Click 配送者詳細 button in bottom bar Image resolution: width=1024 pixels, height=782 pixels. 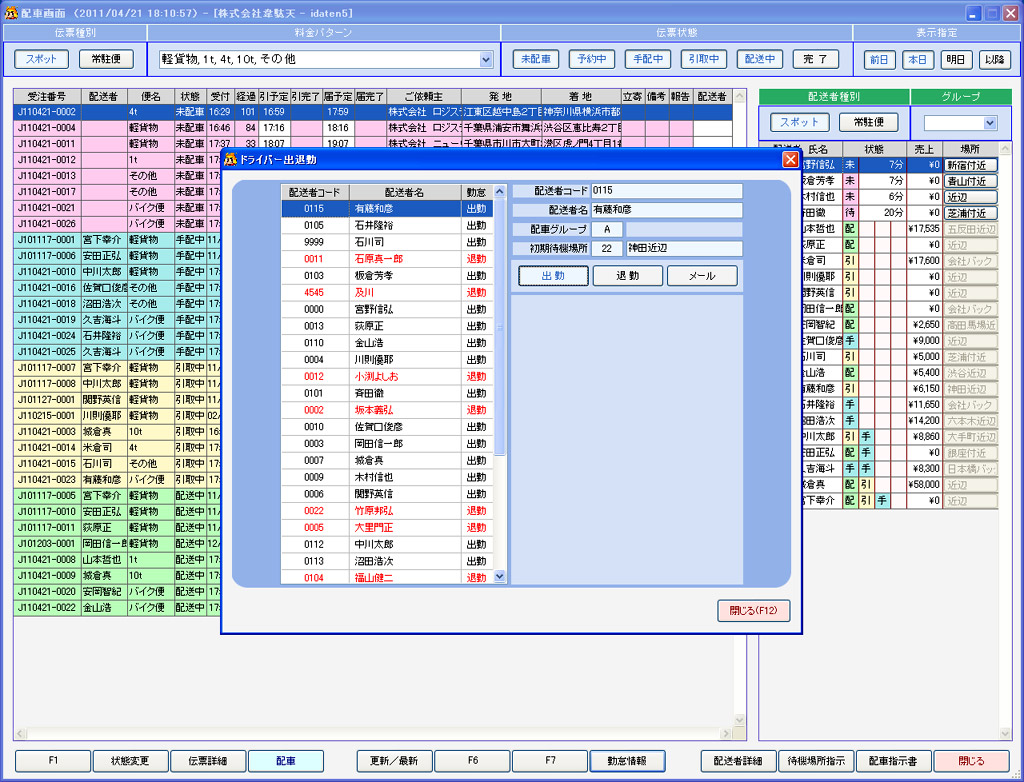738,761
